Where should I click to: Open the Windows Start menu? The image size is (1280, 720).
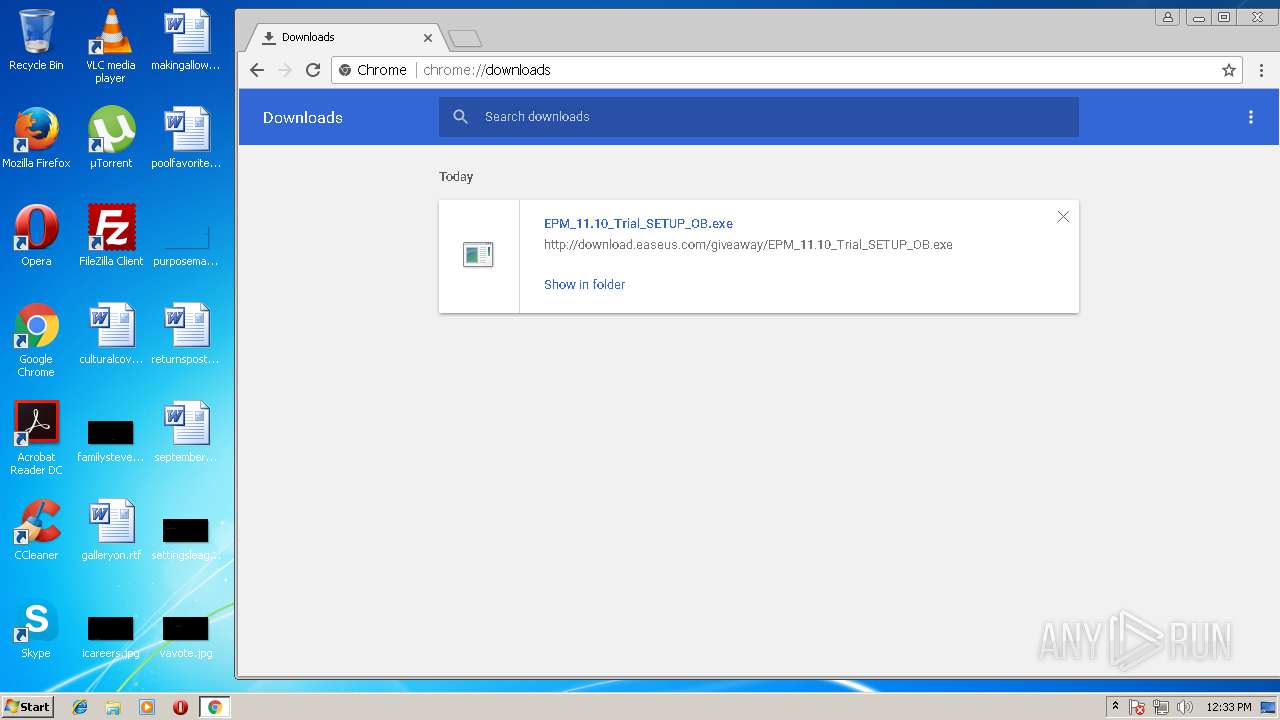[x=27, y=707]
